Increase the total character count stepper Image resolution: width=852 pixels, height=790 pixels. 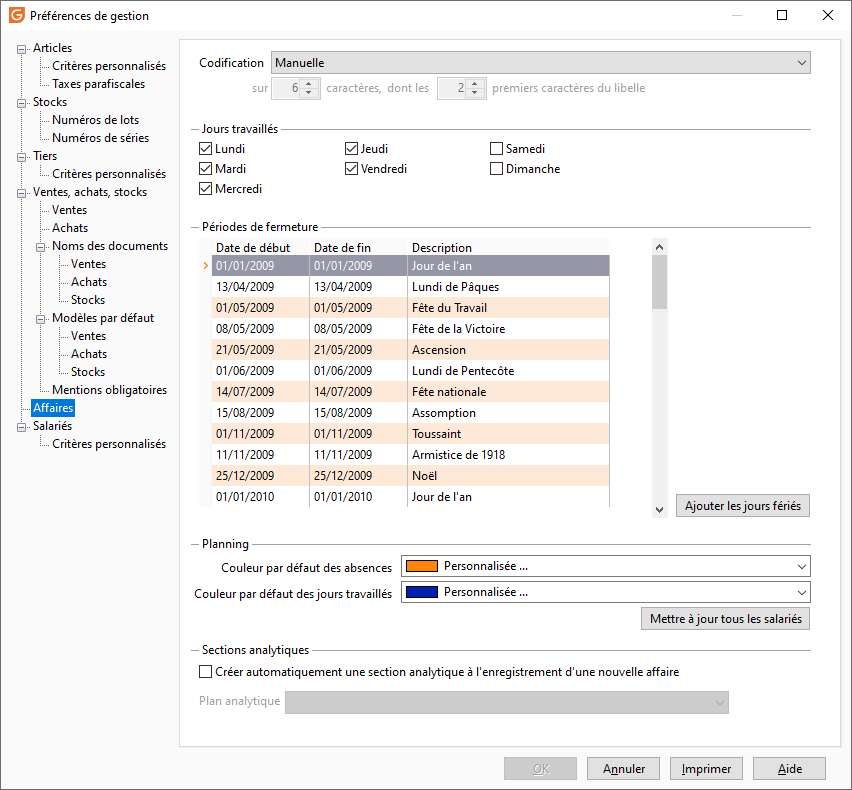309,84
